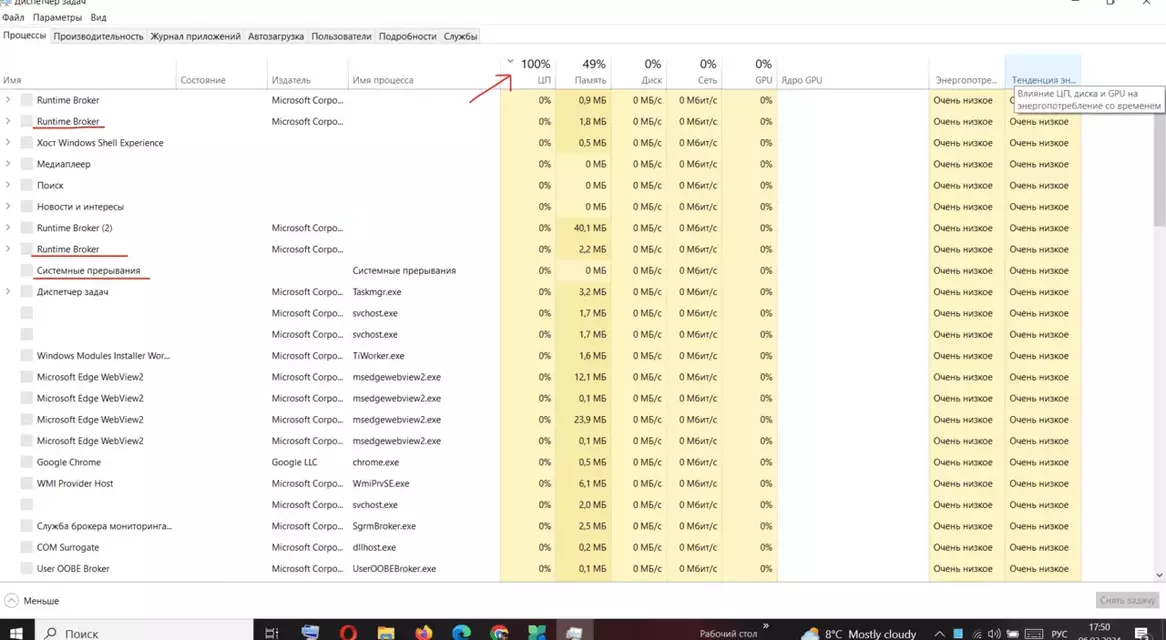Click the Google LLC publisher cell
Screen dimensions: 1166x640
[294, 462]
